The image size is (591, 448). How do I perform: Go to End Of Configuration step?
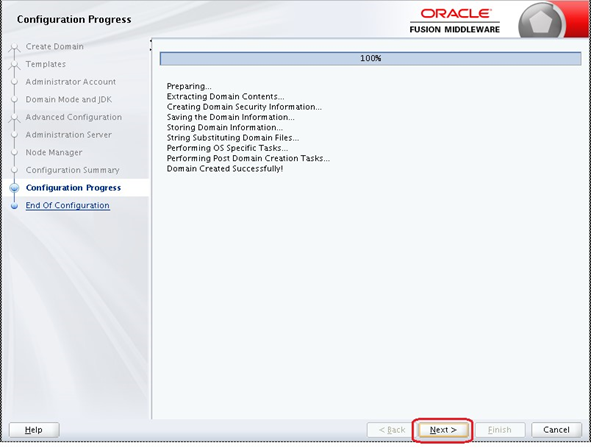[67, 205]
